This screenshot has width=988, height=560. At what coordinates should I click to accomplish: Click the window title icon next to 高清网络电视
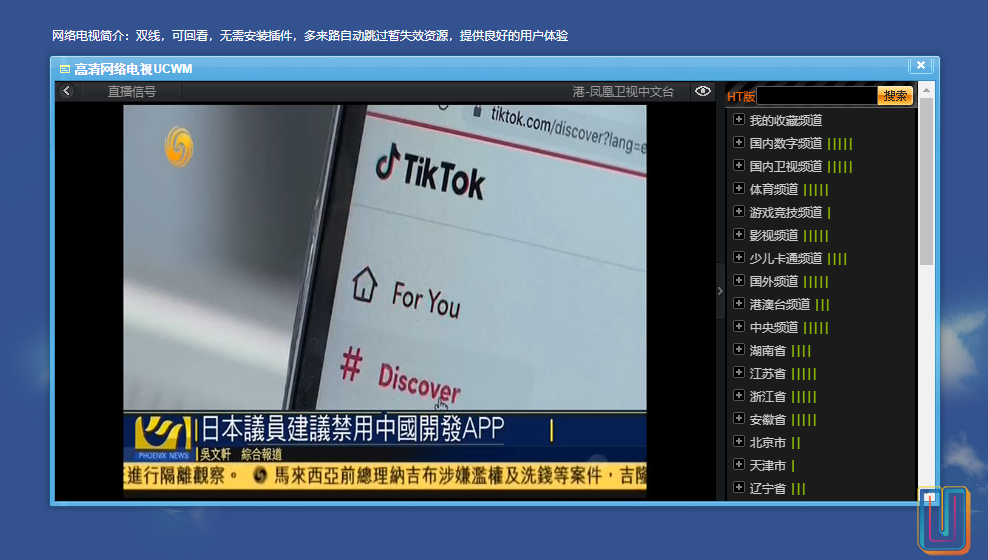coord(64,69)
